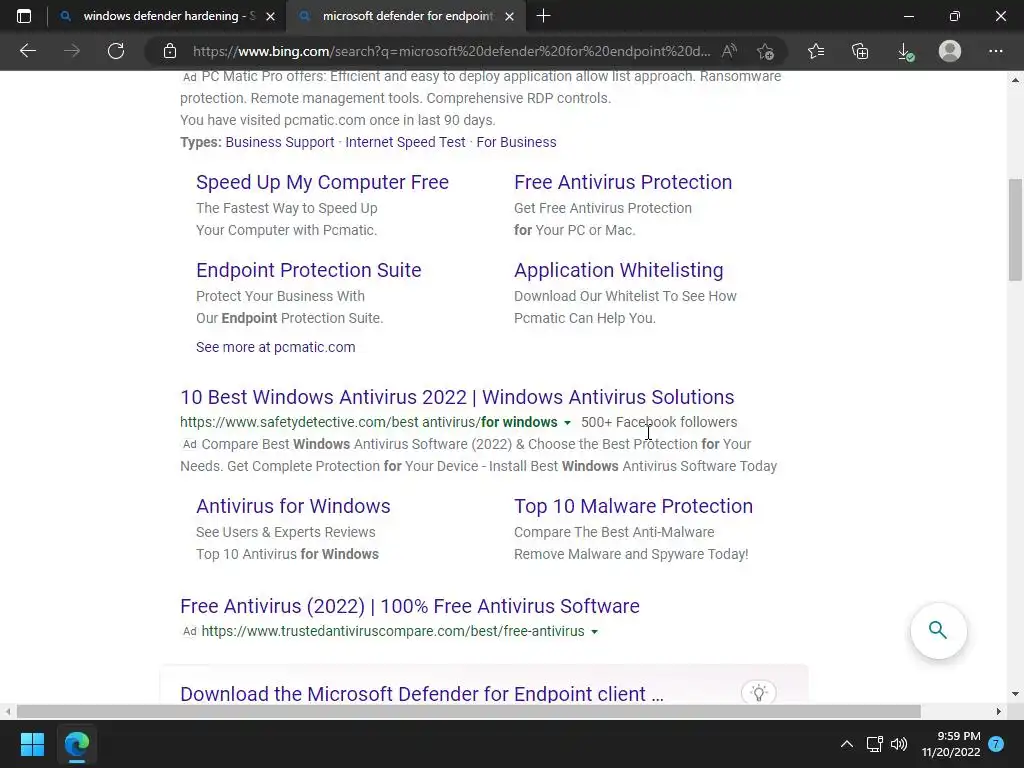Refresh the current Bing page
This screenshot has height=768, width=1024.
tap(116, 51)
